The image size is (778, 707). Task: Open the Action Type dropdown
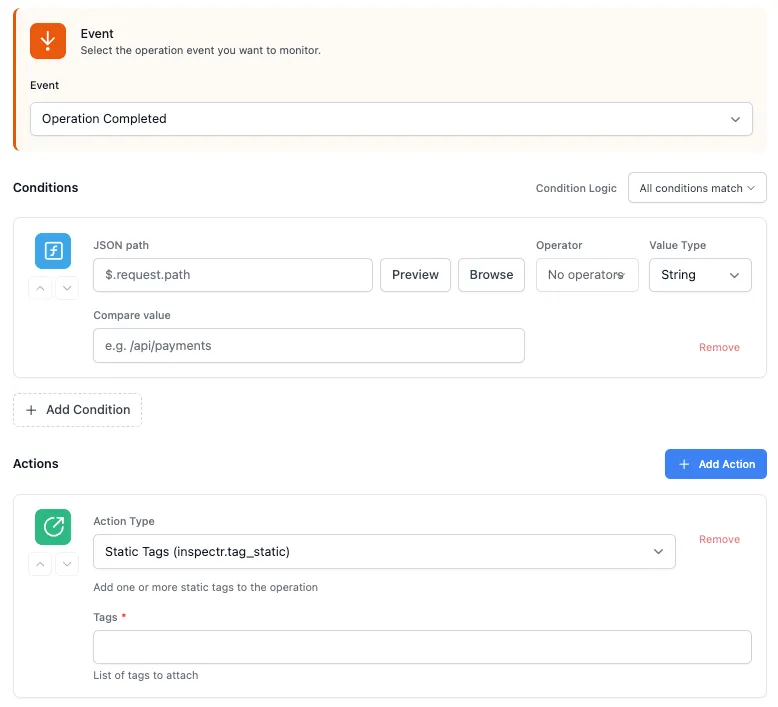click(384, 552)
